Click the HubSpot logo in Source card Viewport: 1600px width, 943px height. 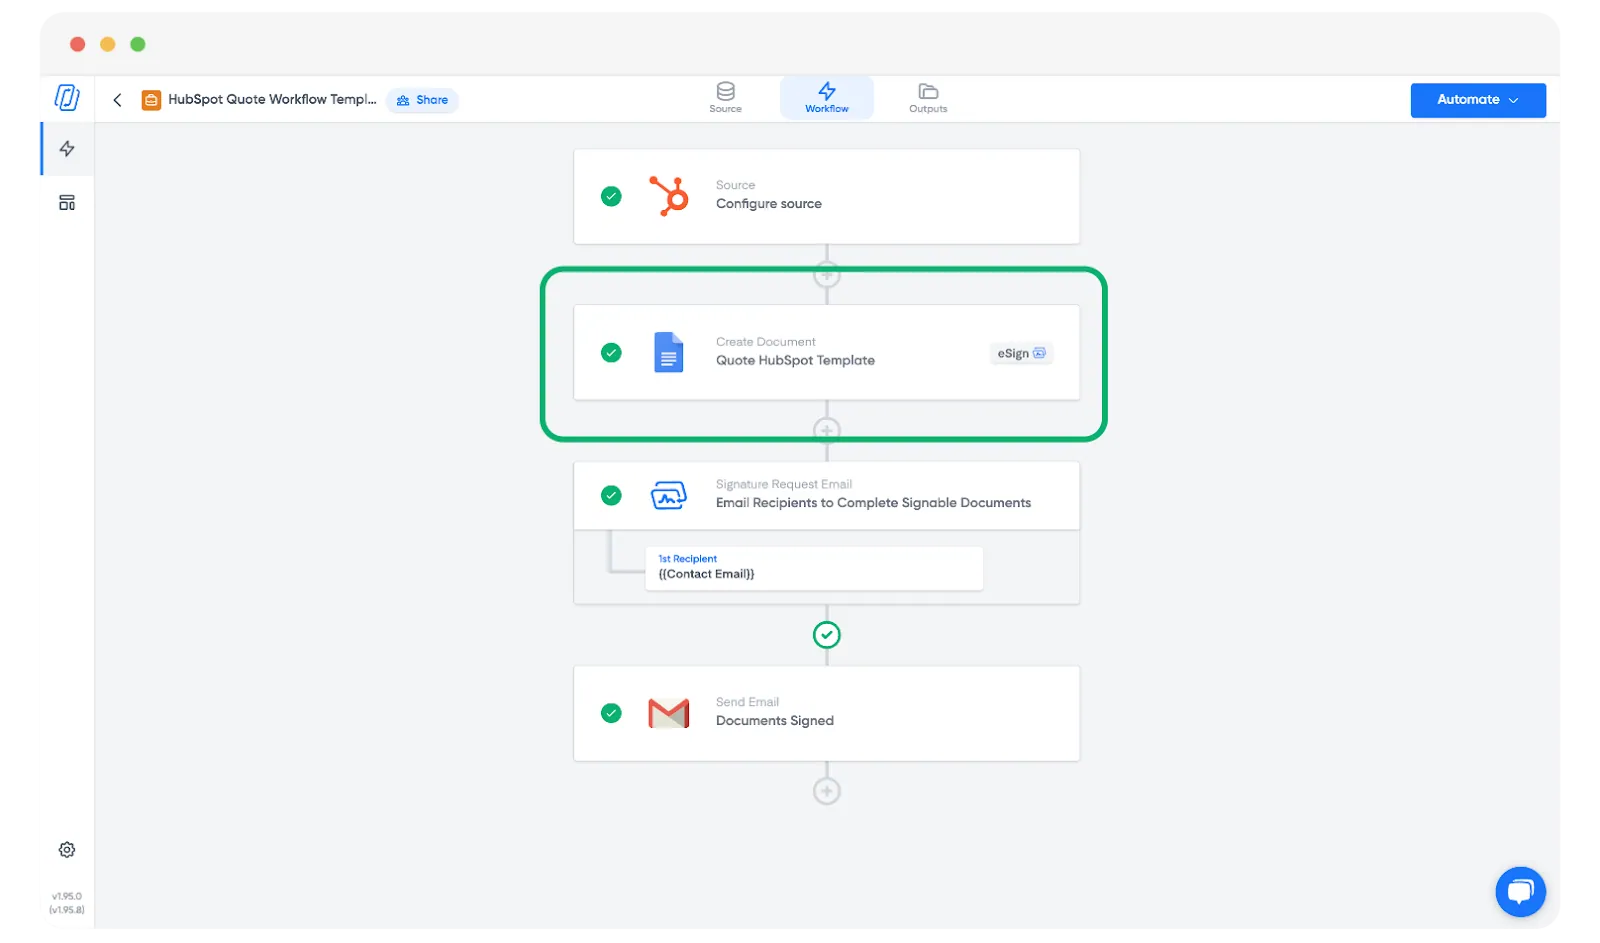coord(669,196)
